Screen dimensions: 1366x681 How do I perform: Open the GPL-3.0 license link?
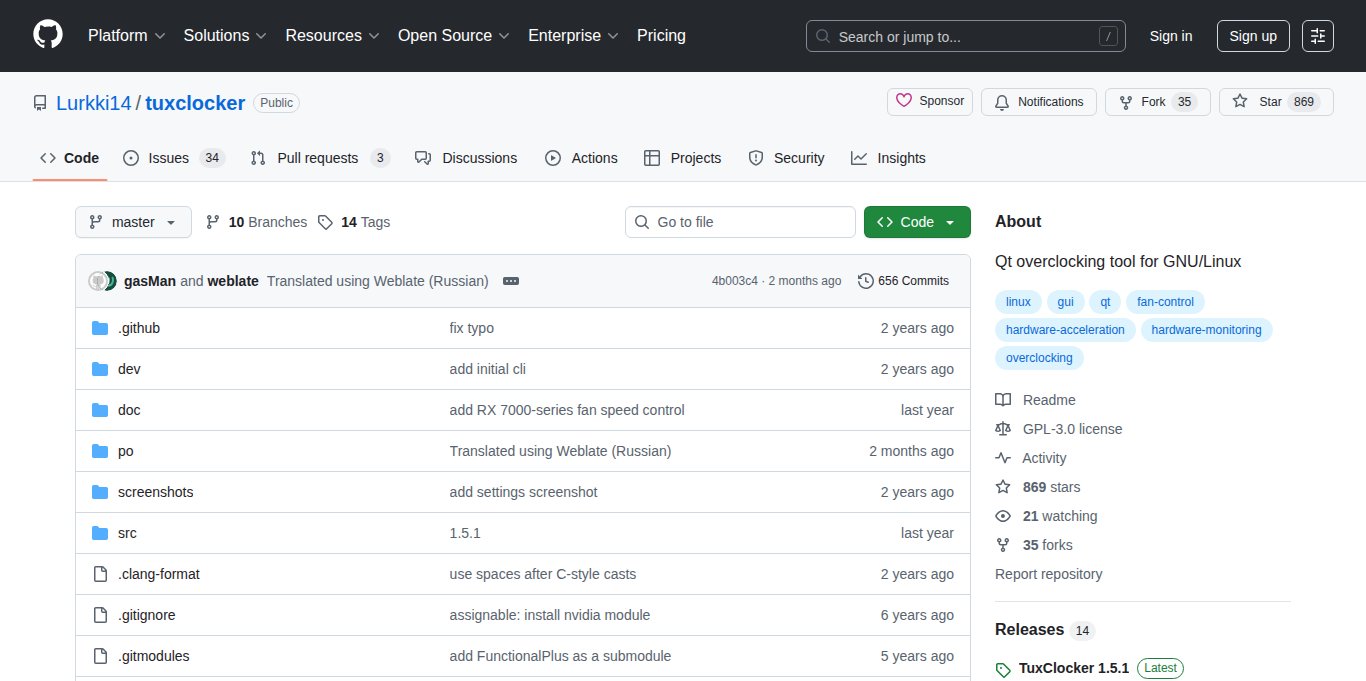[x=1072, y=429]
